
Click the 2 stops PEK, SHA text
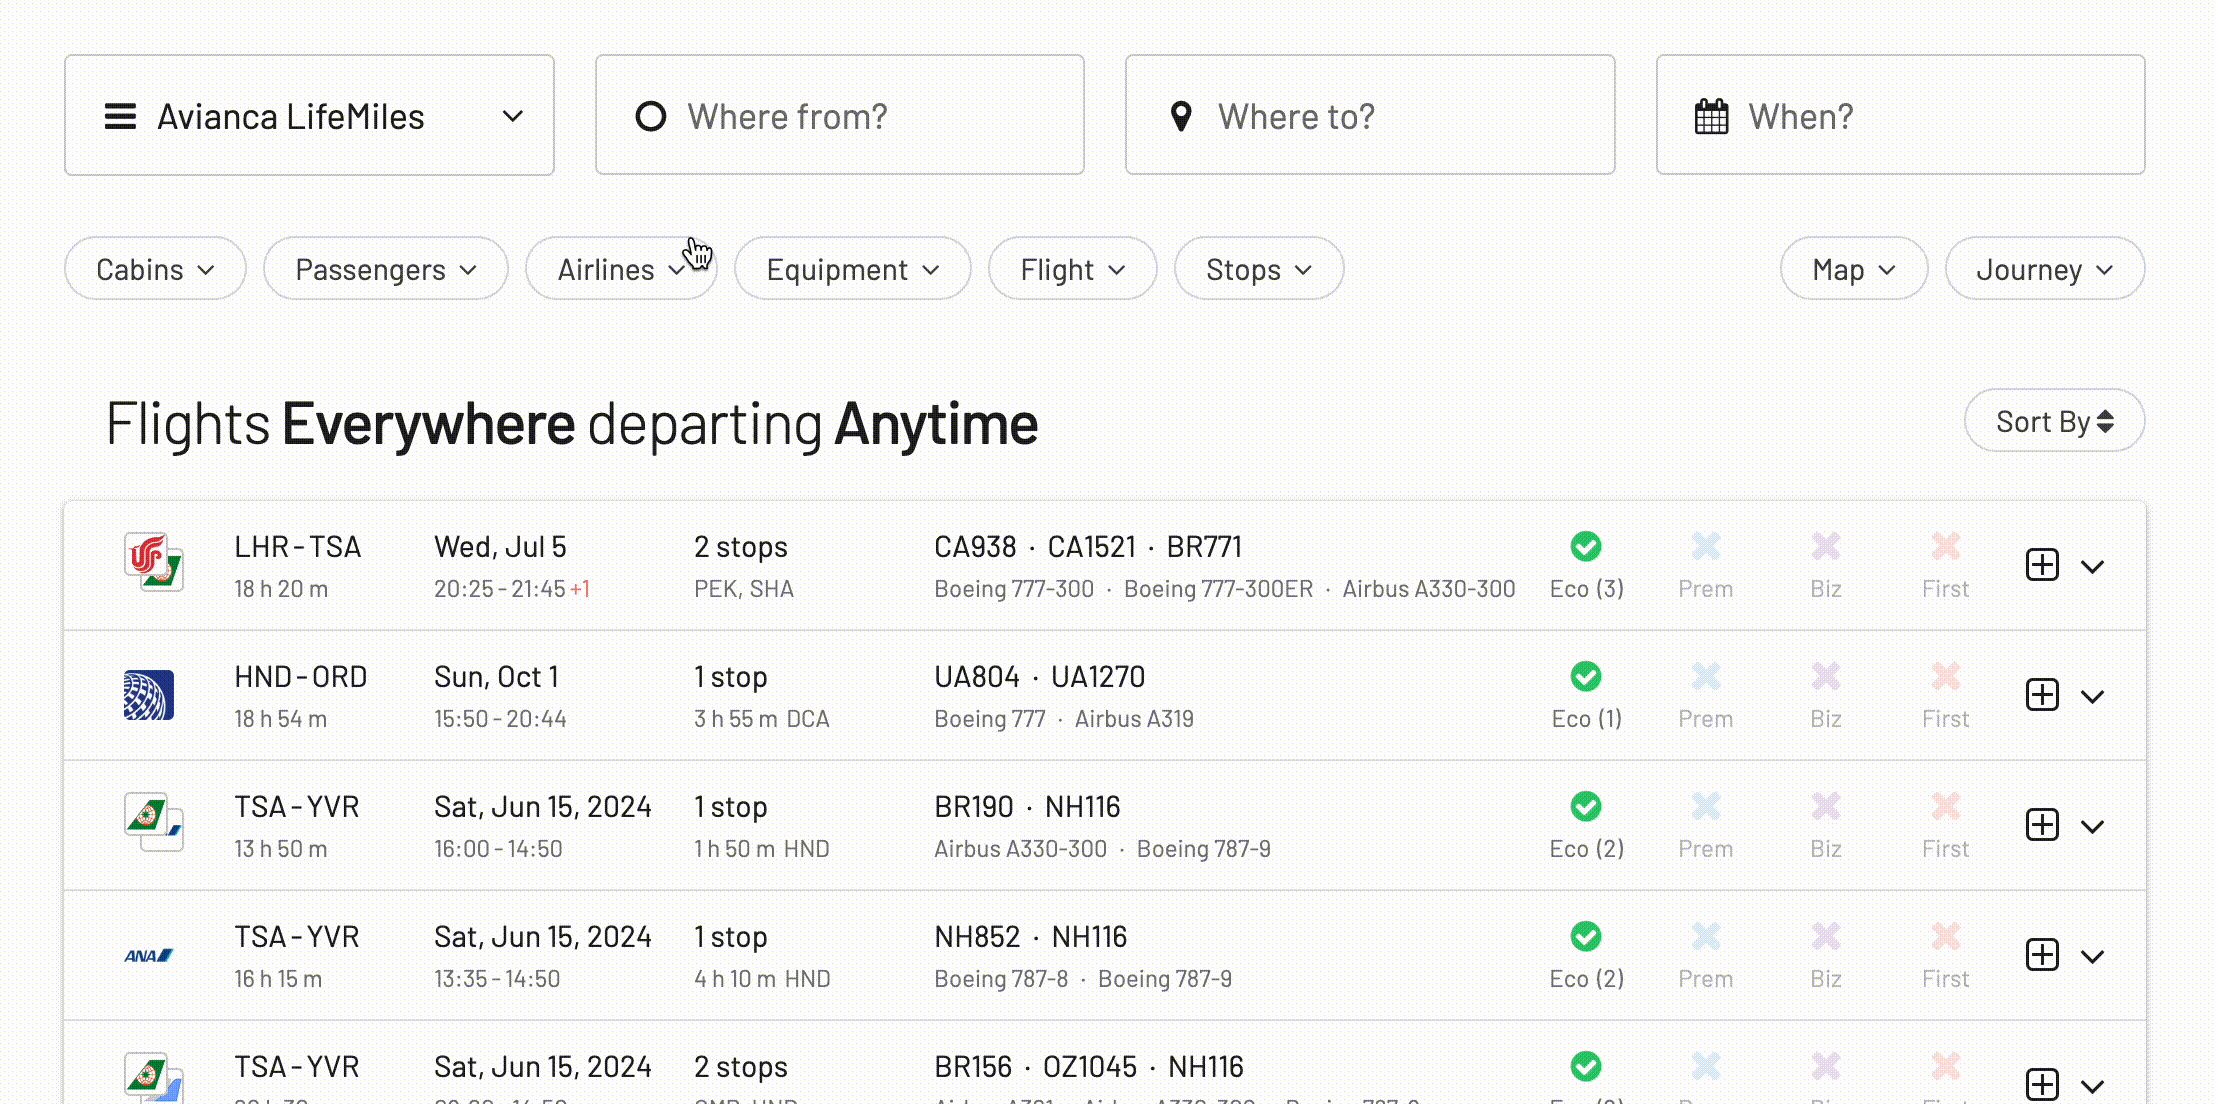(743, 567)
